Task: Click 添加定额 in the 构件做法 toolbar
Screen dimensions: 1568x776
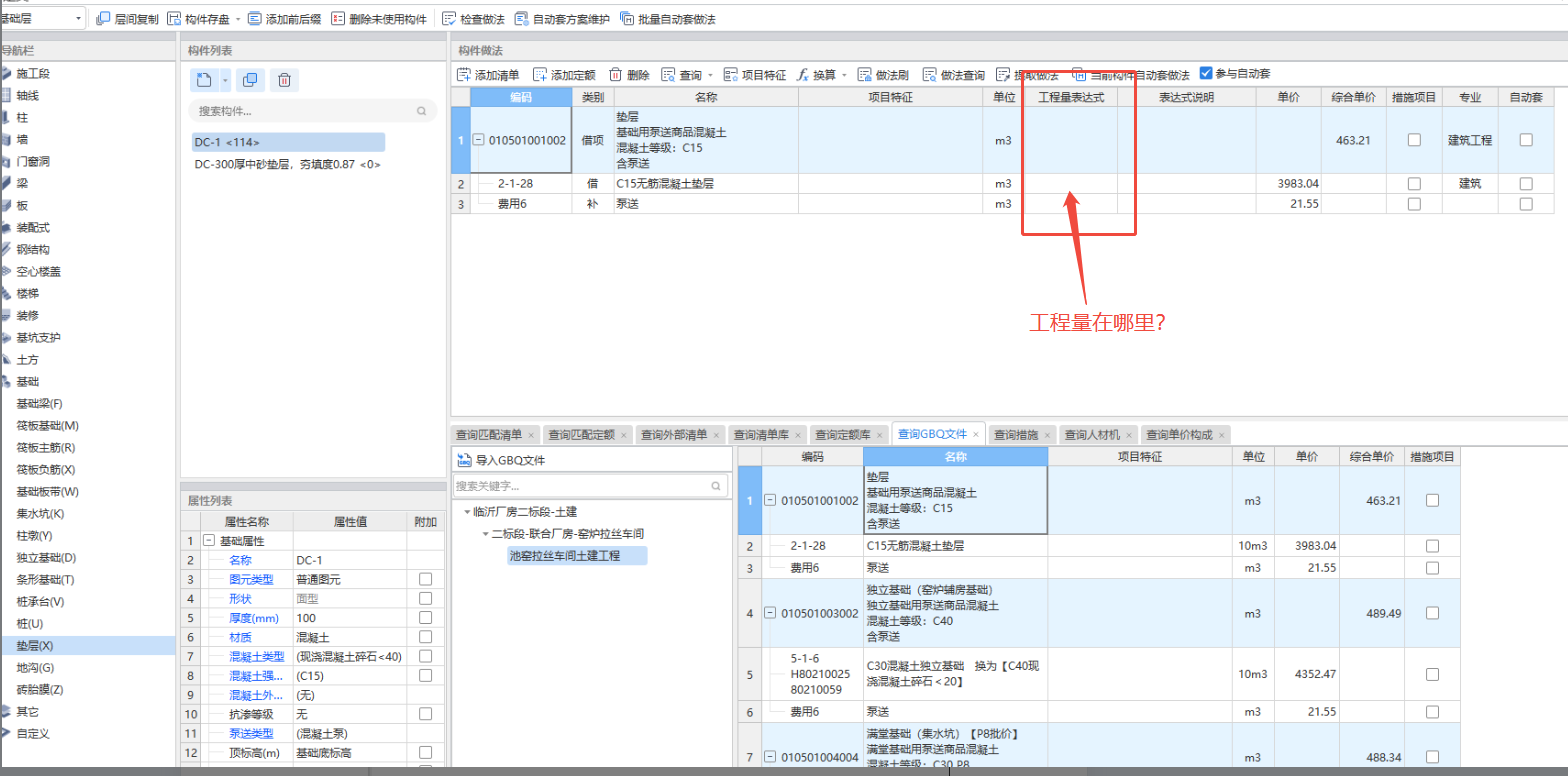Action: pos(564,75)
